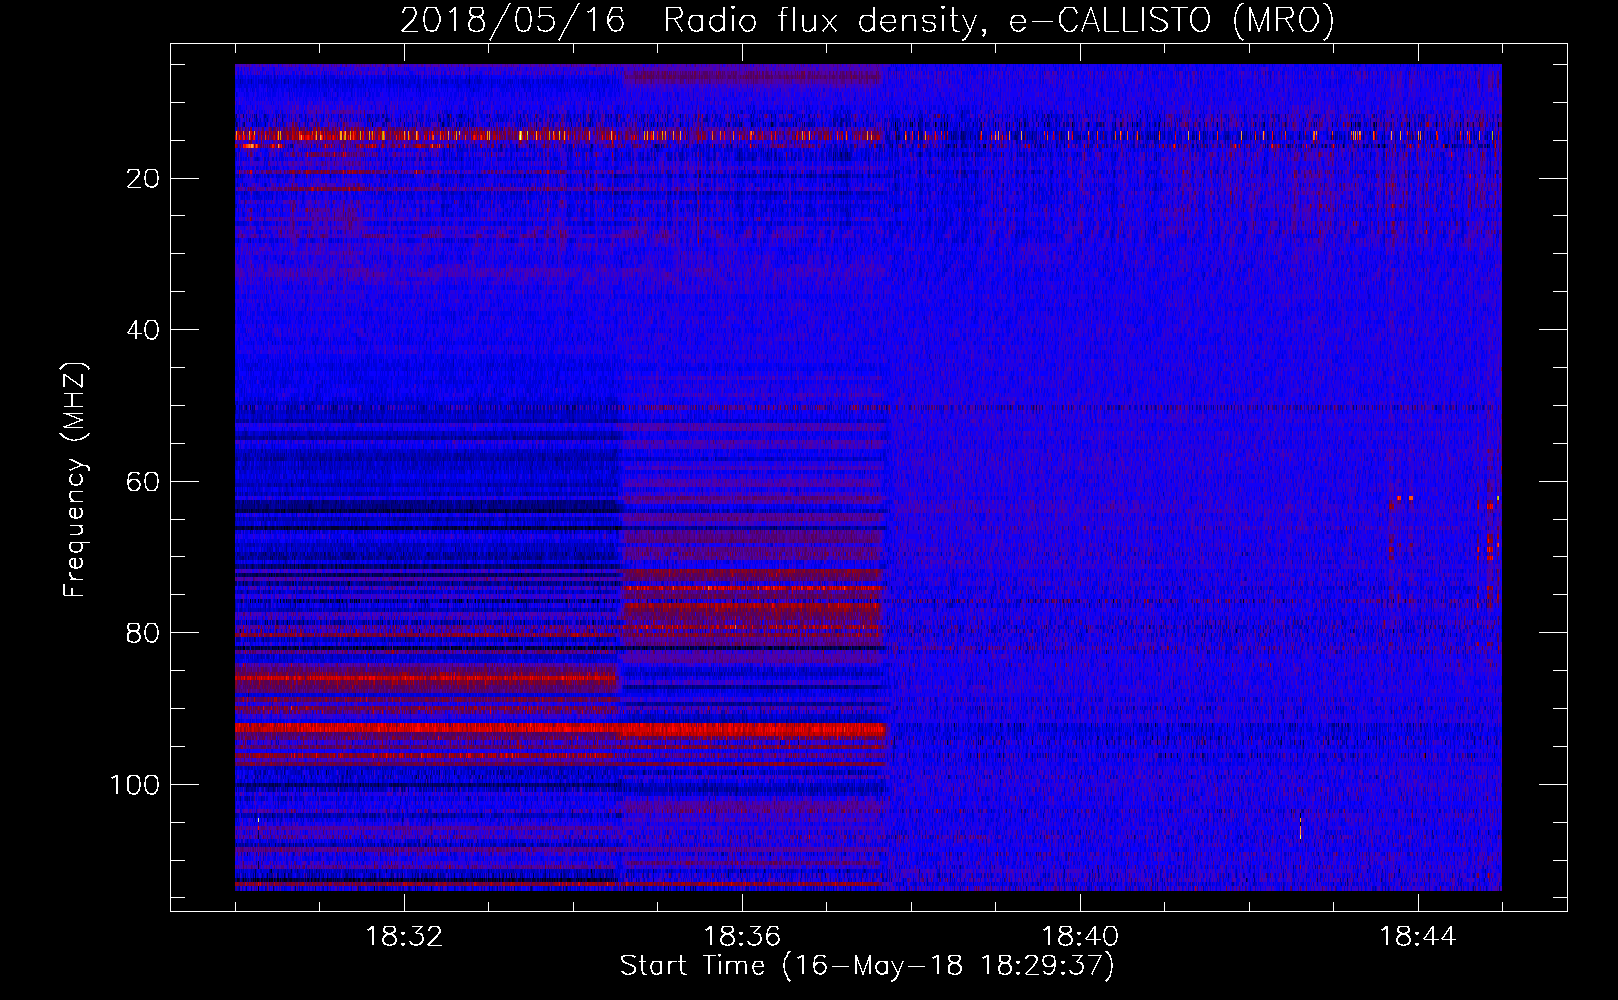Click the 80 frequency tick label

pos(144,633)
